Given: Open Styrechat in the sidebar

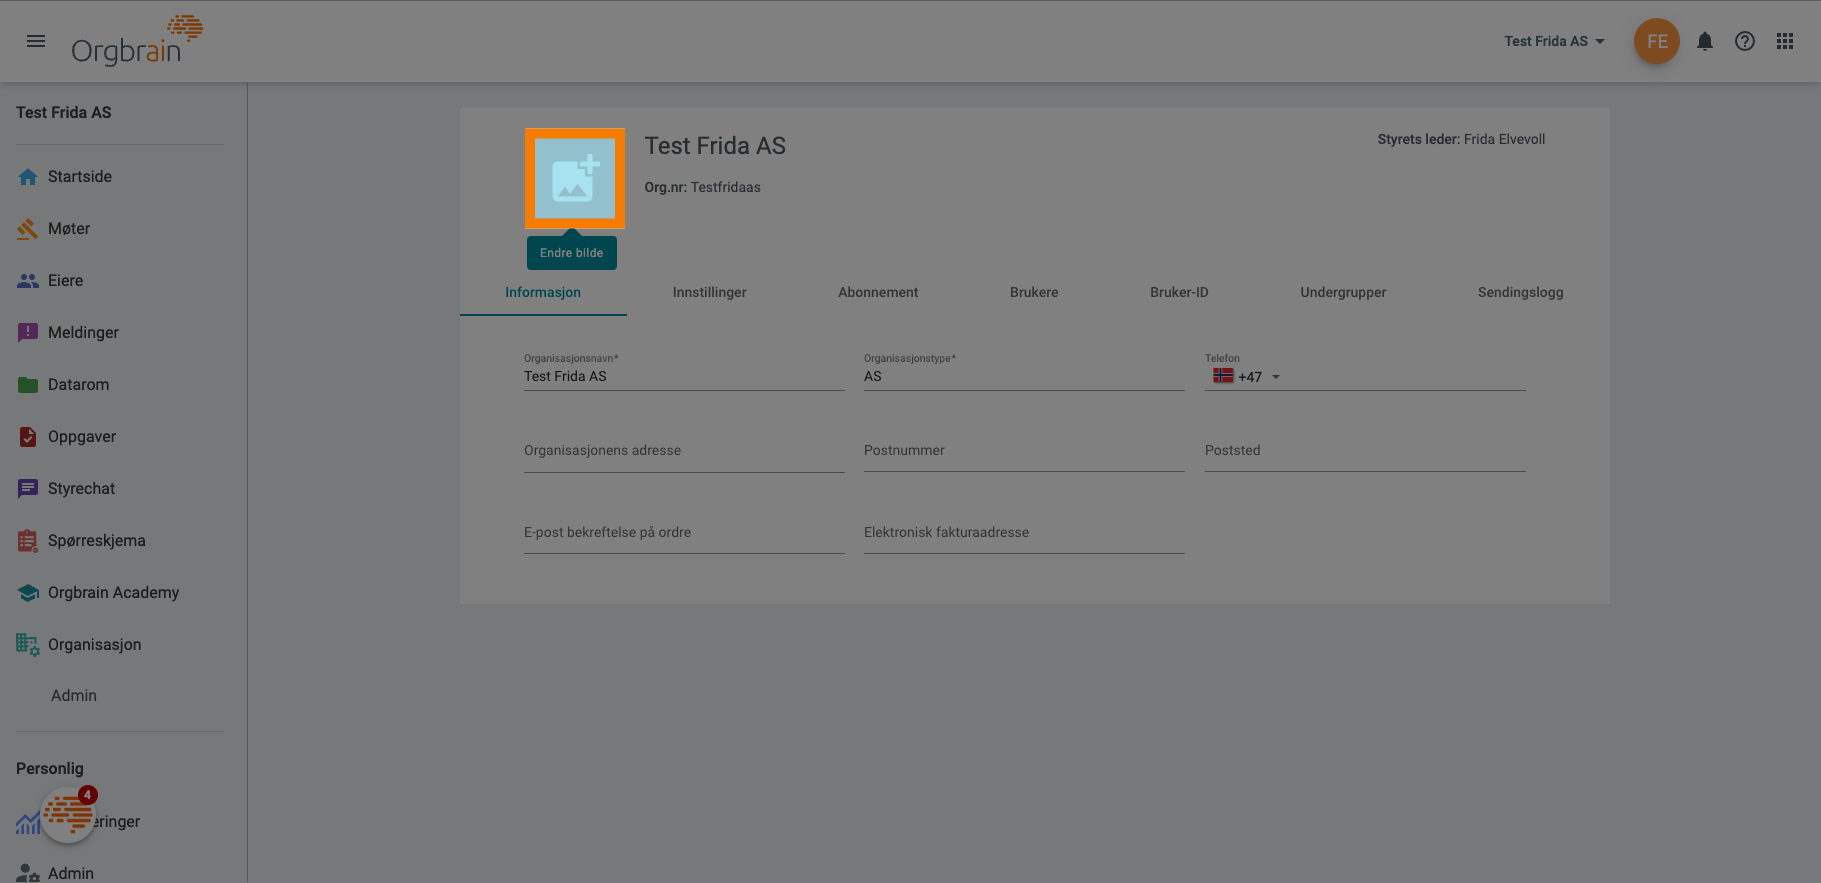Looking at the screenshot, I should pos(81,489).
